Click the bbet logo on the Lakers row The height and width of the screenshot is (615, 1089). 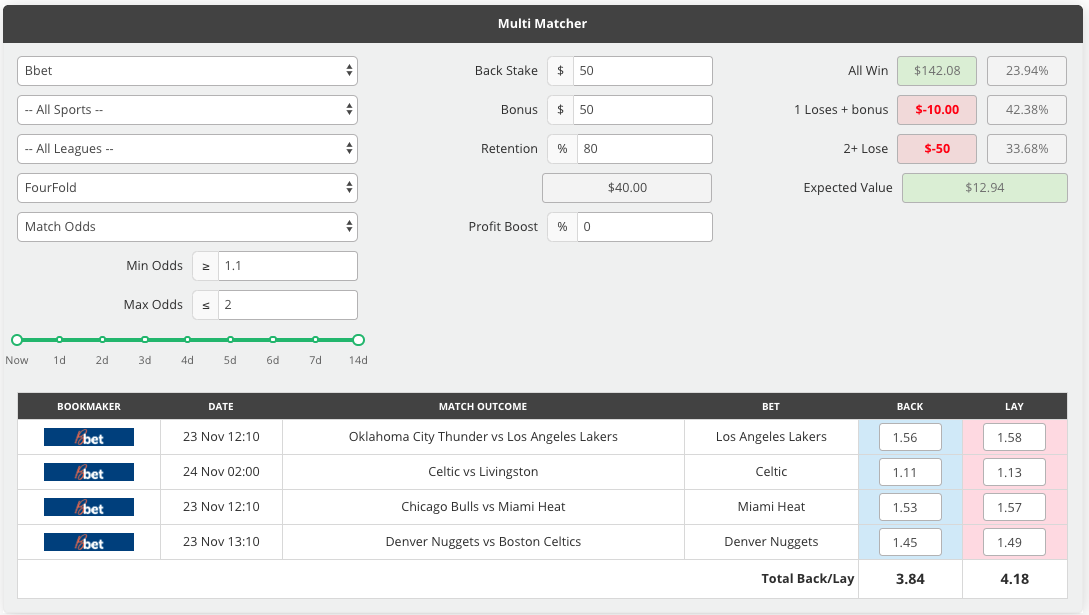89,436
